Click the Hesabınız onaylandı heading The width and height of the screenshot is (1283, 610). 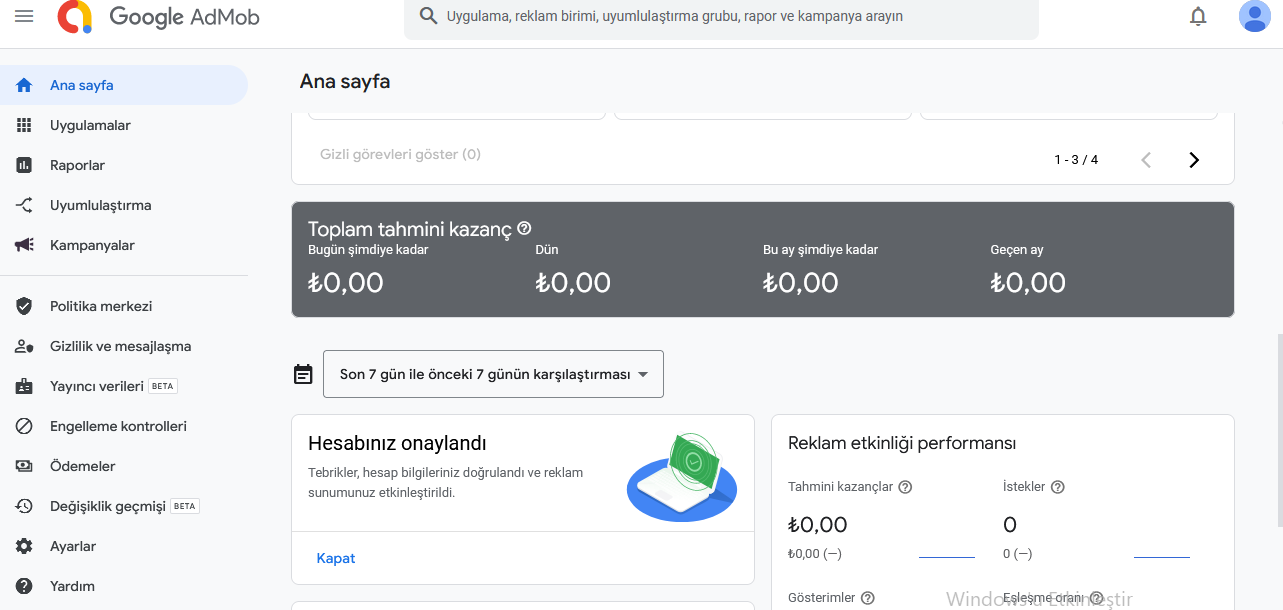pyautogui.click(x=397, y=443)
